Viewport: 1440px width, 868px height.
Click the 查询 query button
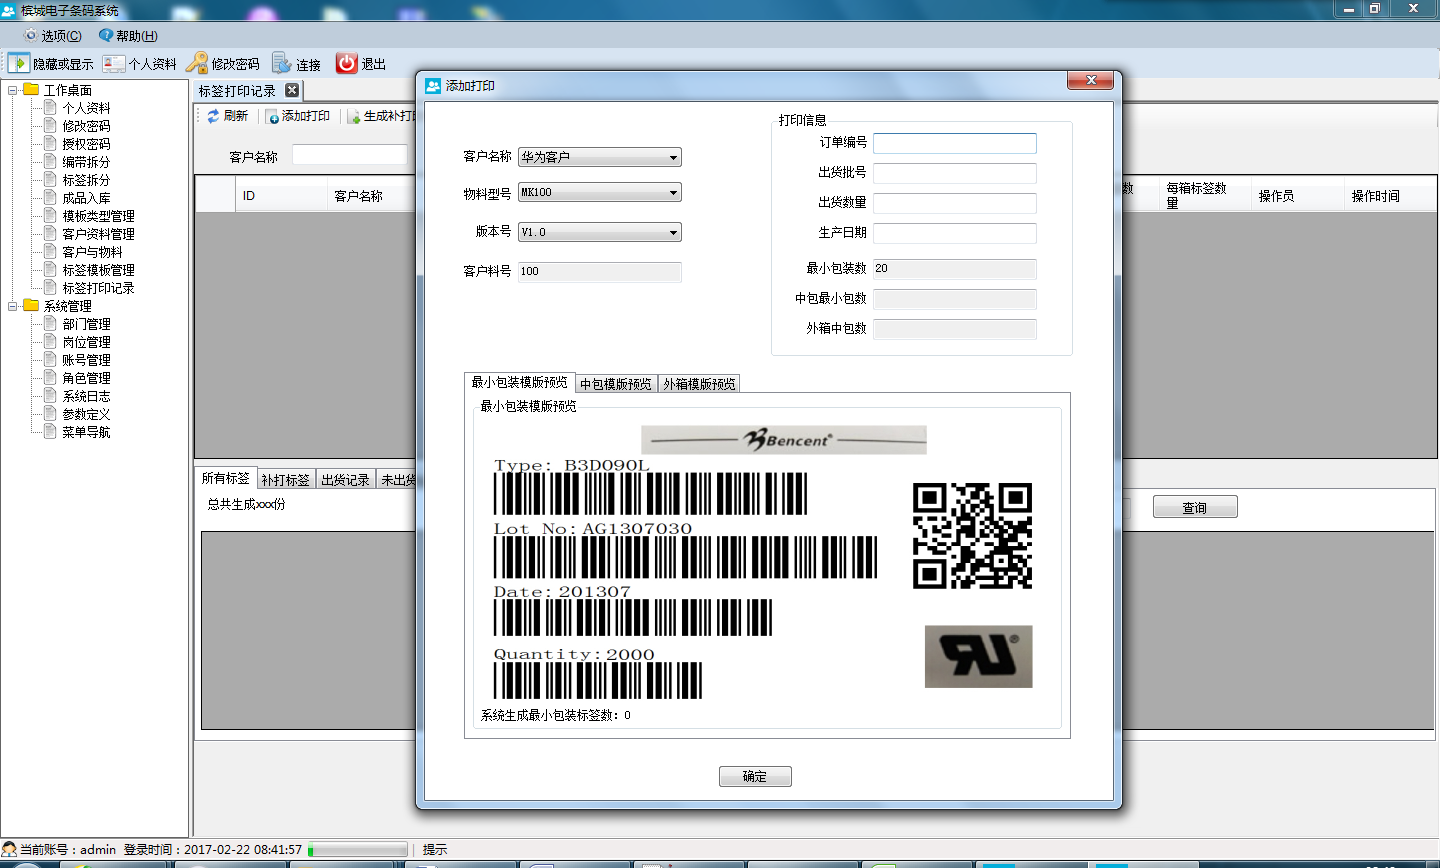pos(1194,508)
